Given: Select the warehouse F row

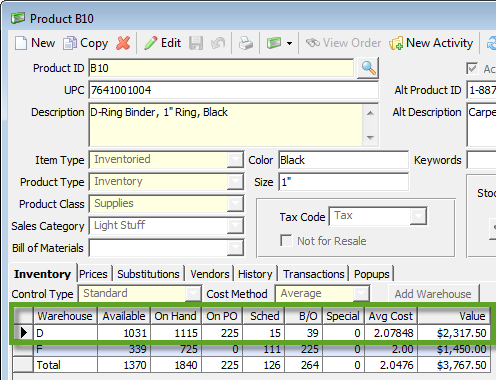Looking at the screenshot, I should [252, 349].
